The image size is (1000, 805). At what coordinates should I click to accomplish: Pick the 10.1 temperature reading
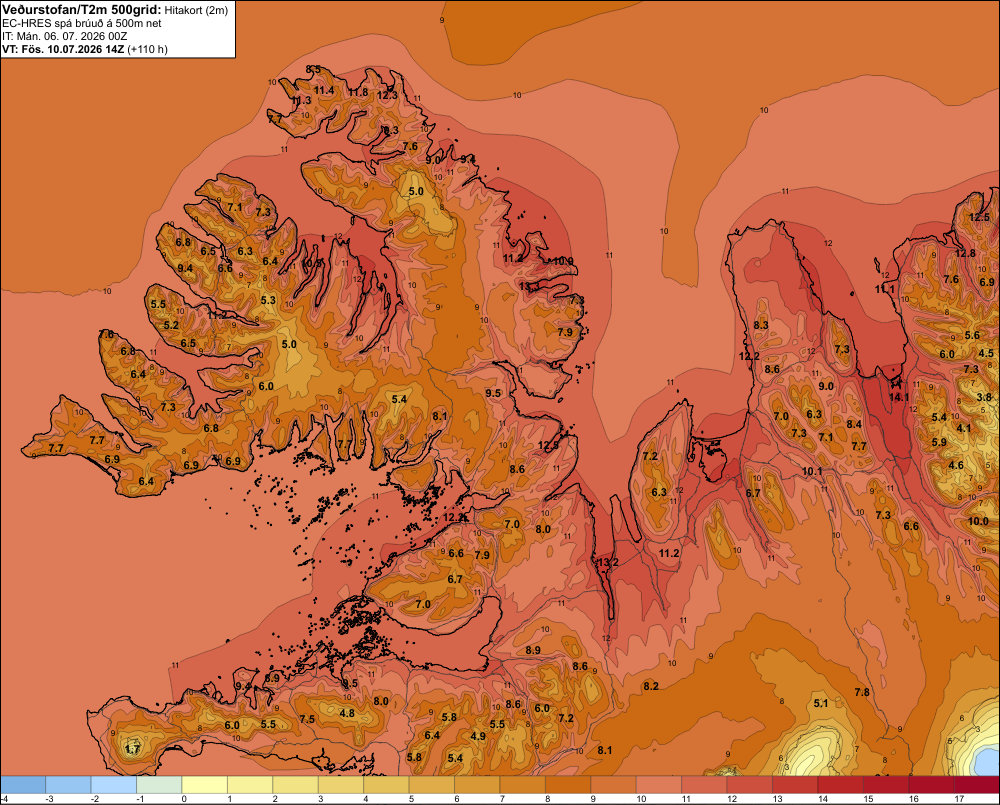(812, 471)
